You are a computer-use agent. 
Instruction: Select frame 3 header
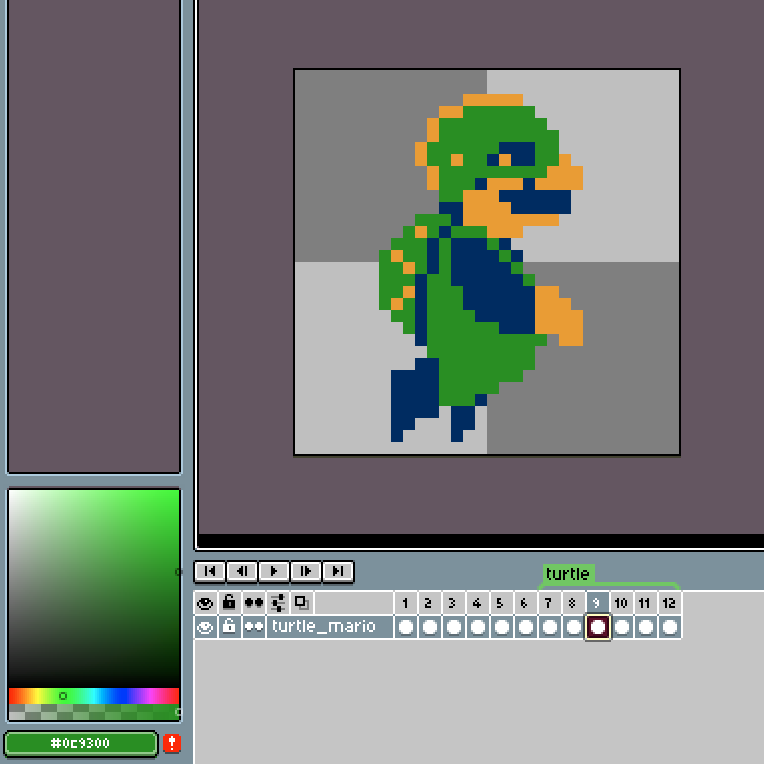click(x=453, y=603)
